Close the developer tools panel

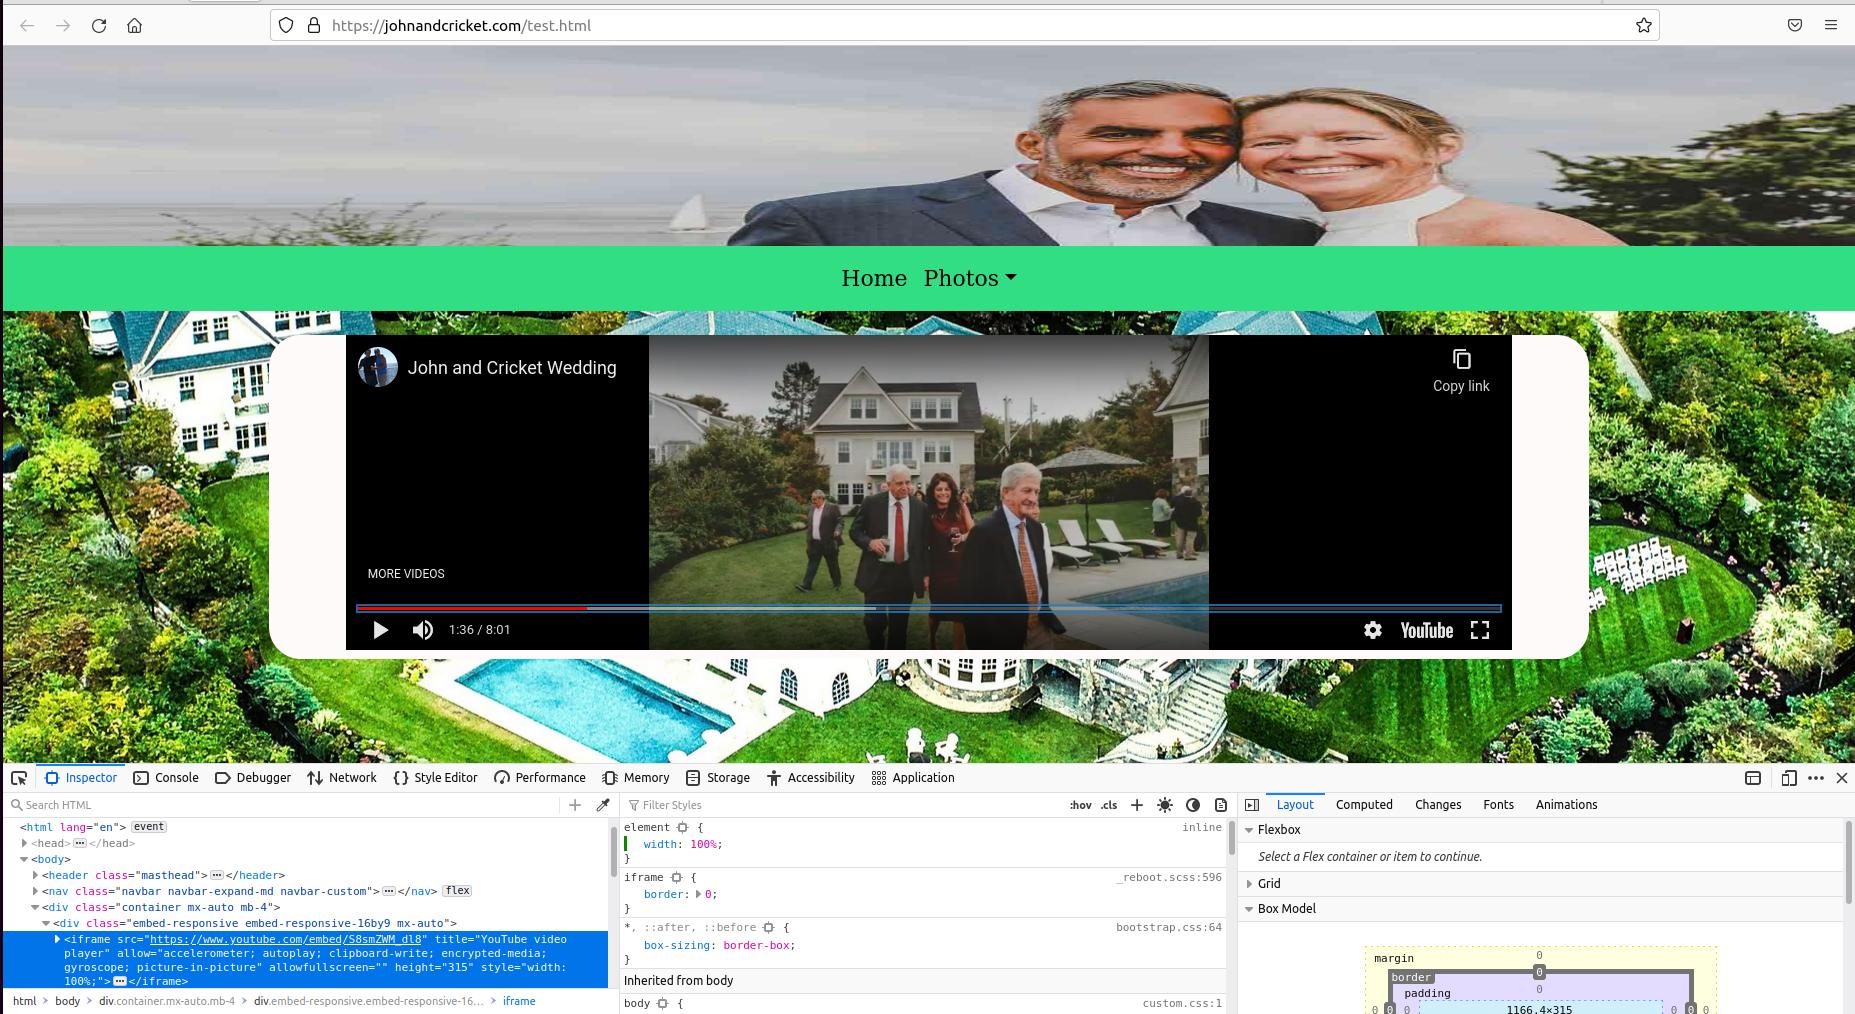[1842, 778]
